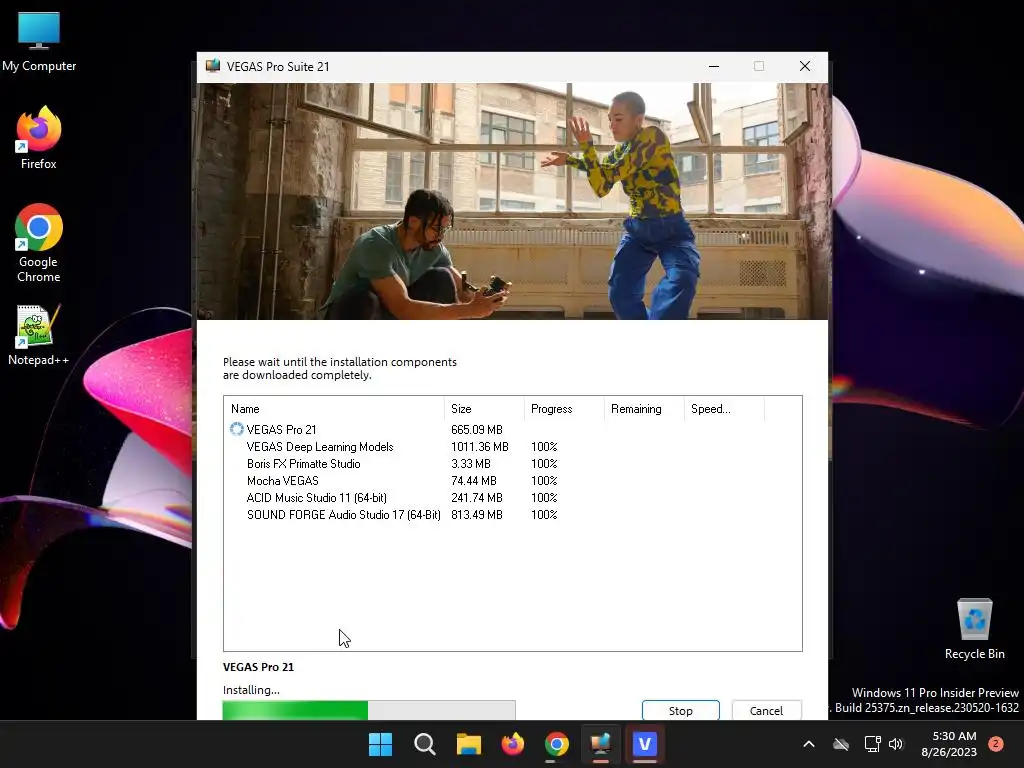Click the 1011.36 MB size value
This screenshot has width=1024, height=768.
(x=480, y=447)
